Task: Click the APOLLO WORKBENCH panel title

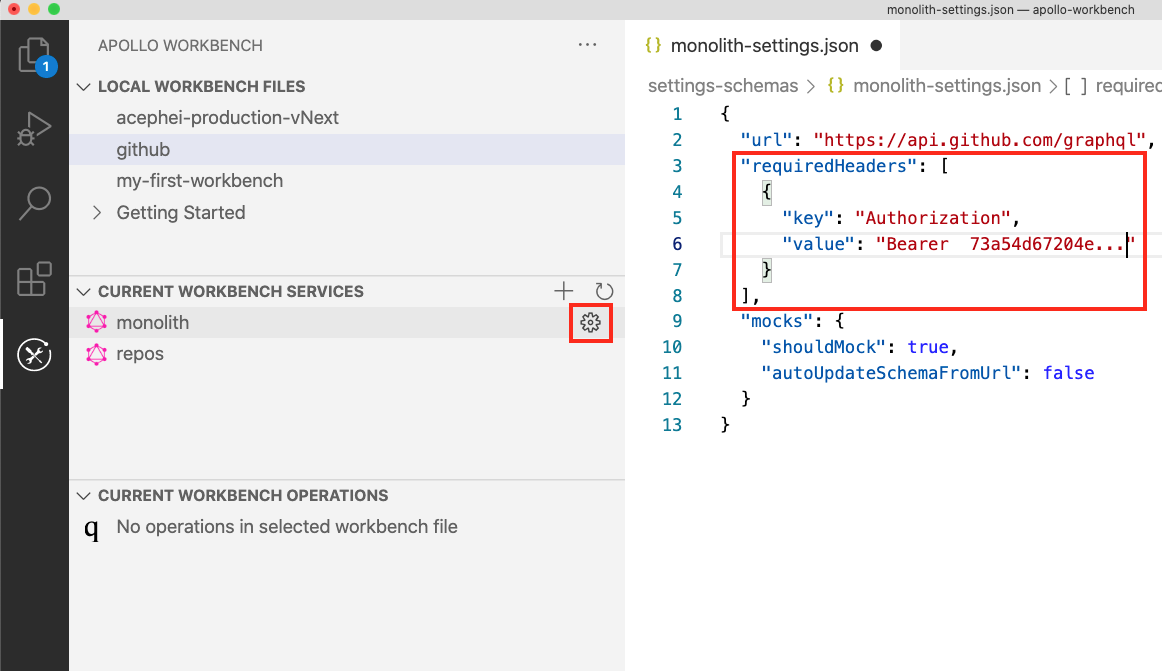Action: [x=180, y=45]
